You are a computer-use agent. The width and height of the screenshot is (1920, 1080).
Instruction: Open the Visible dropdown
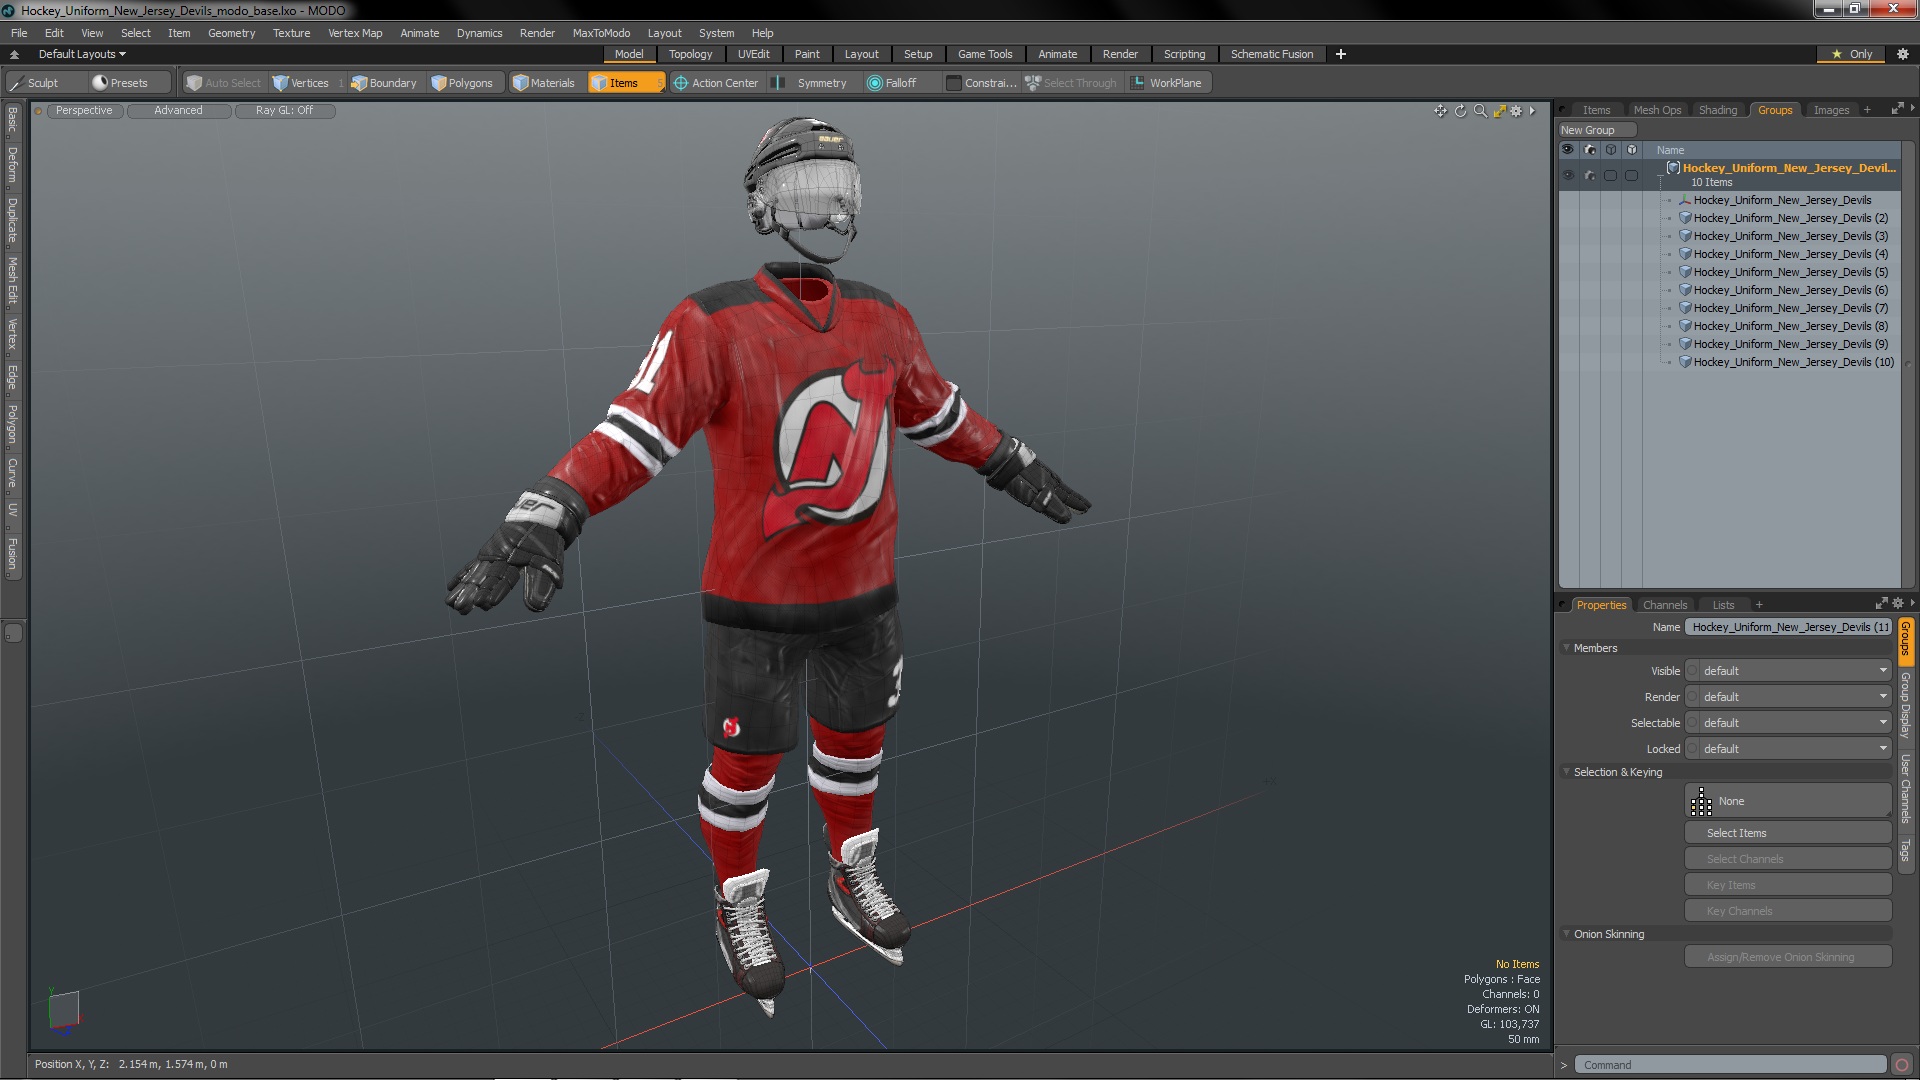[1788, 671]
